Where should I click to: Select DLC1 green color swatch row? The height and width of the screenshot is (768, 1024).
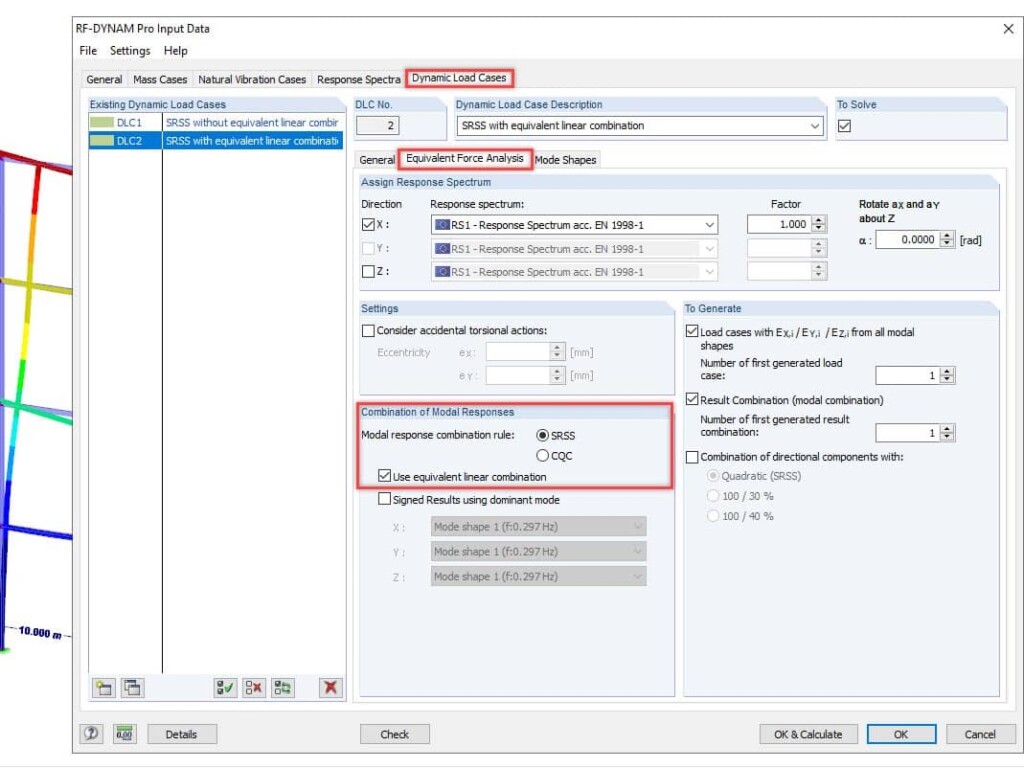[102, 122]
